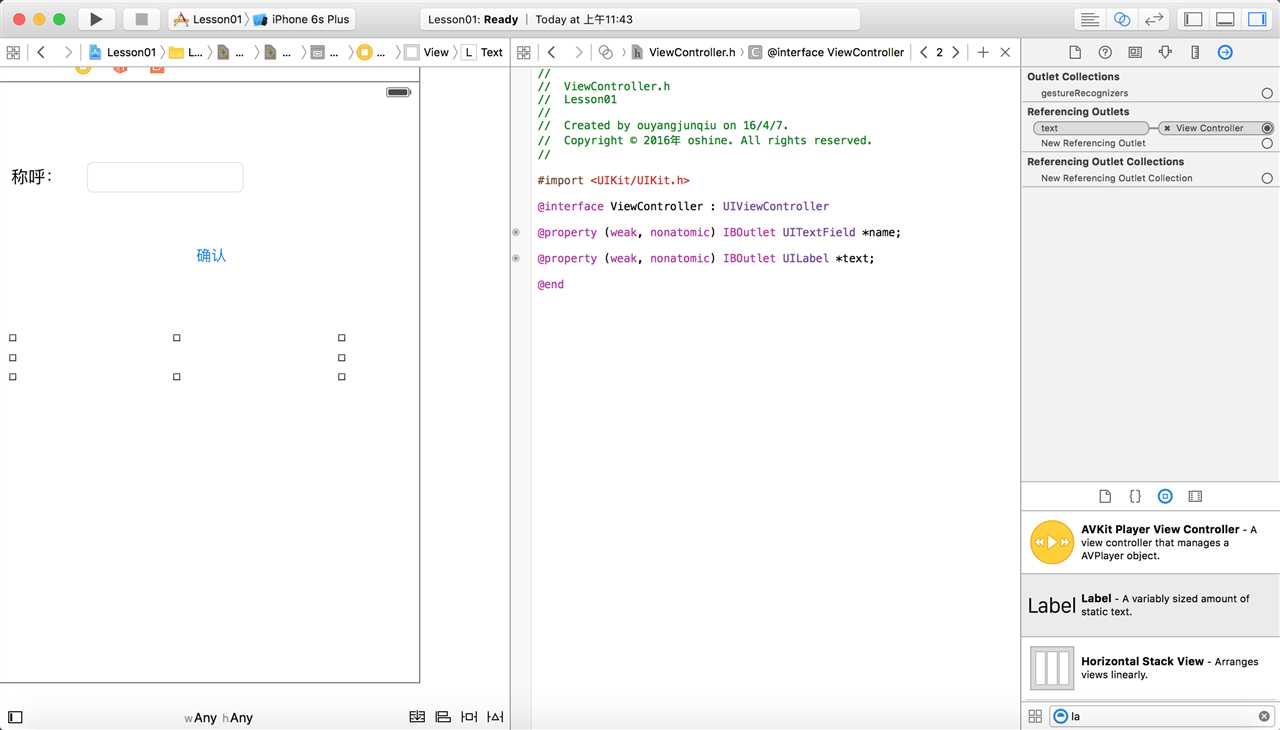Open the ViewController.h jump bar item
Image resolution: width=1280 pixels, height=730 pixels.
(683, 52)
